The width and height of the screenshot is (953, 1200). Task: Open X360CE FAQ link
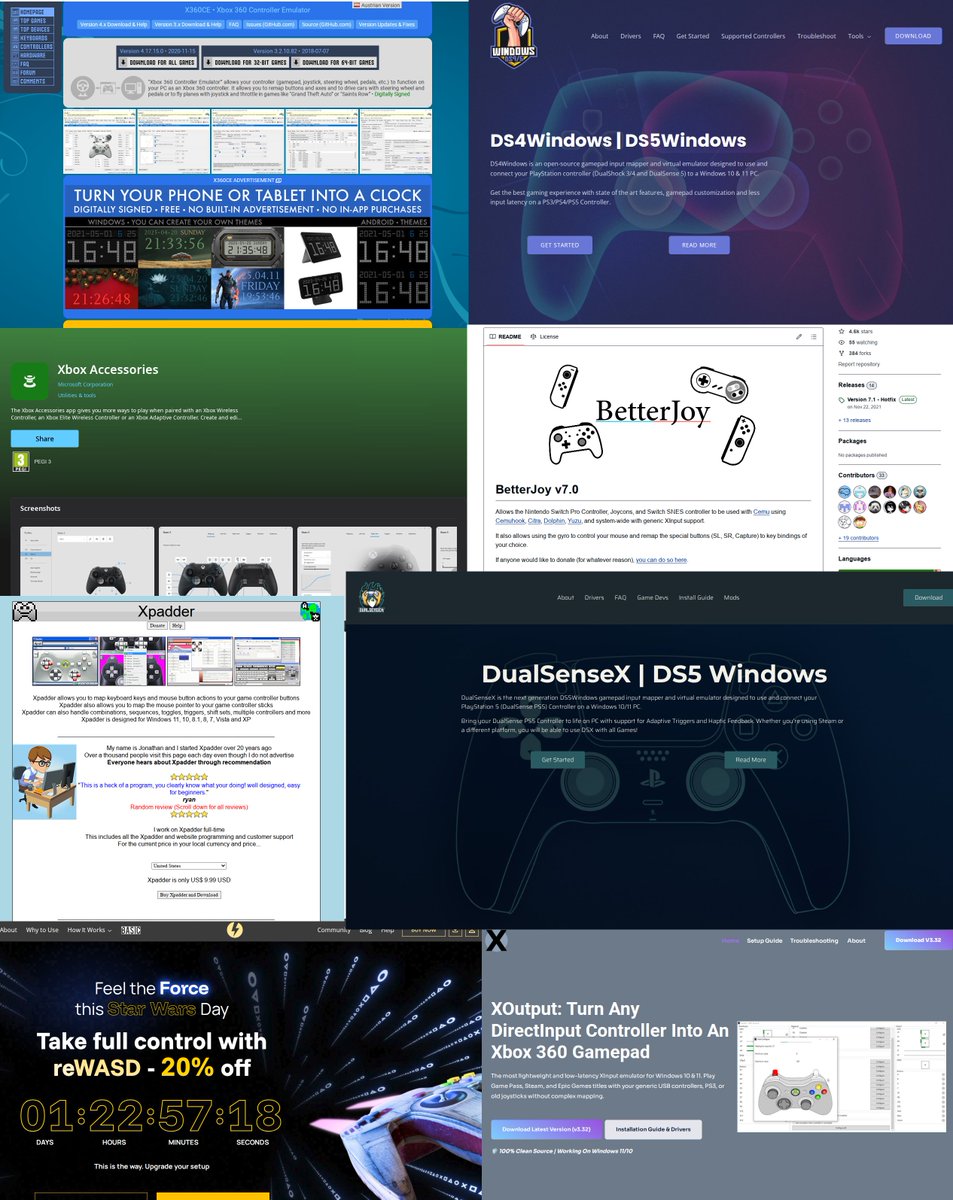pyautogui.click(x=233, y=24)
